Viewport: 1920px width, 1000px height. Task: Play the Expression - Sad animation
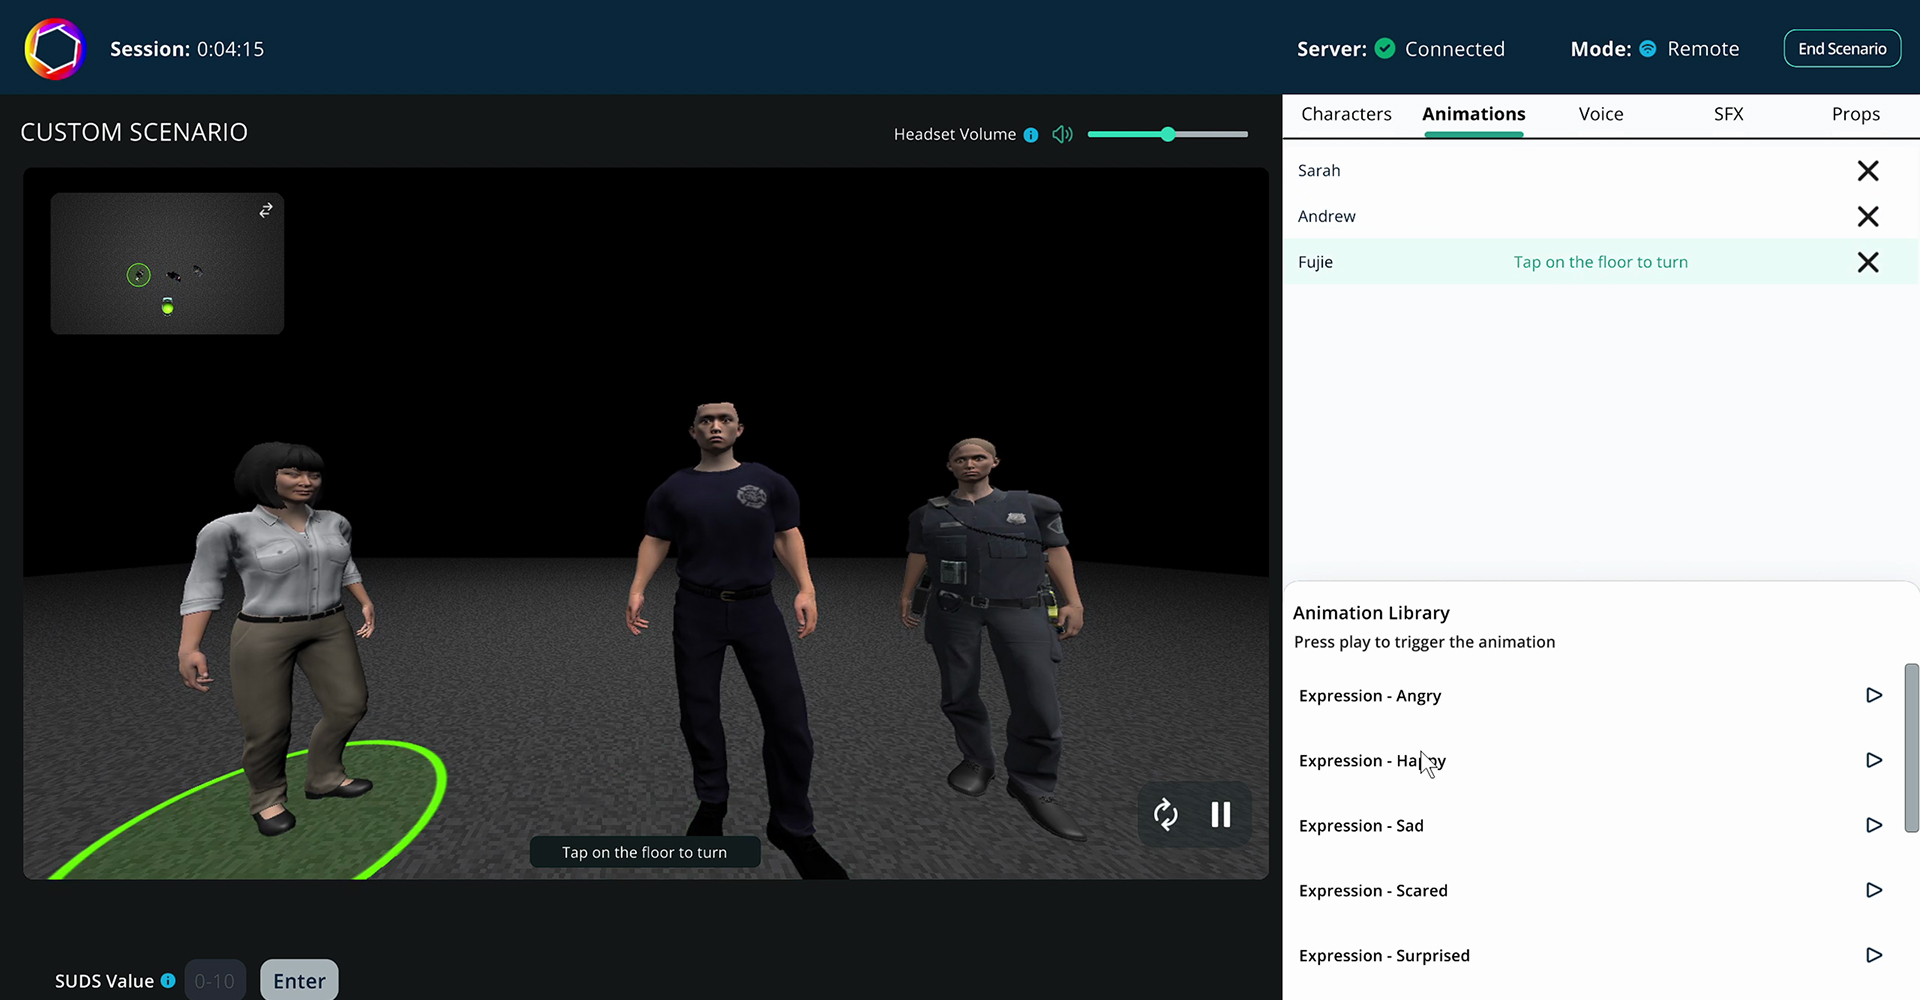click(1874, 825)
